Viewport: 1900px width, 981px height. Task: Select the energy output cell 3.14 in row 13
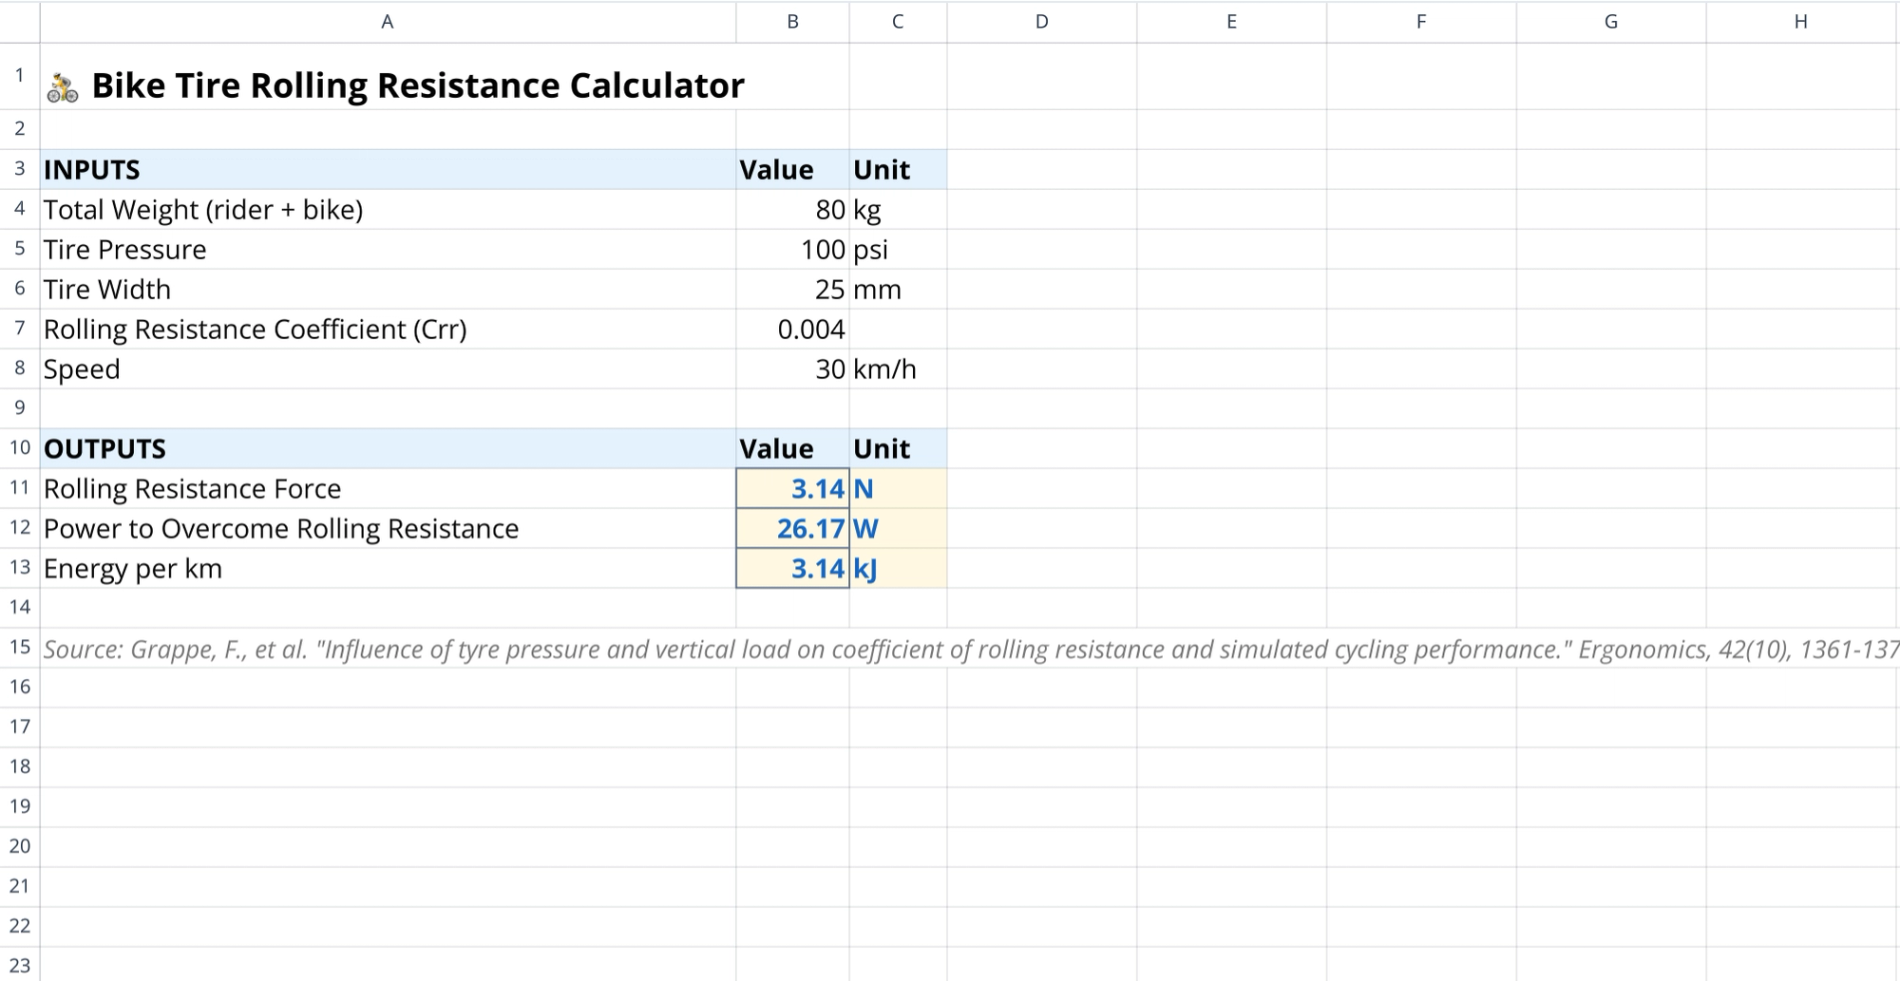(793, 569)
